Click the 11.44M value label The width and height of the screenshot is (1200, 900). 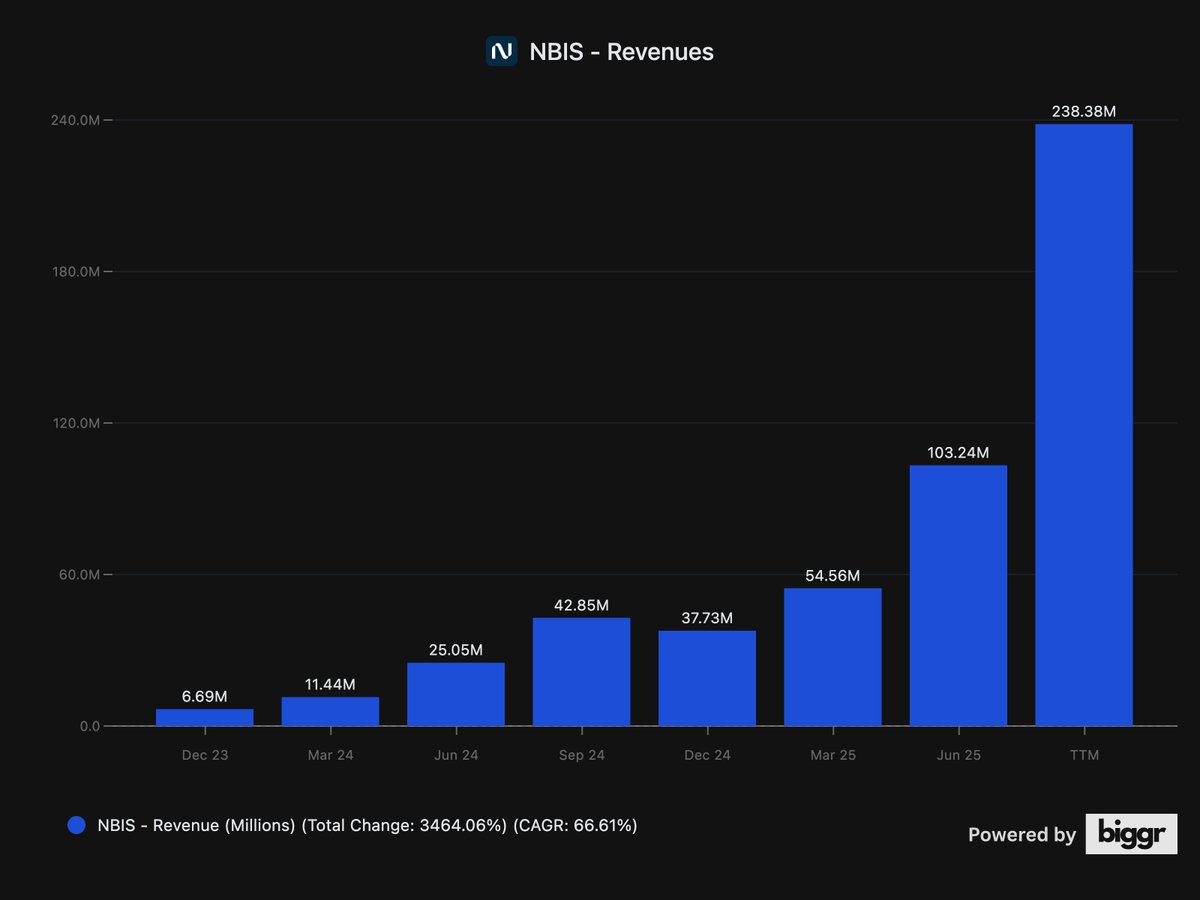(x=330, y=685)
